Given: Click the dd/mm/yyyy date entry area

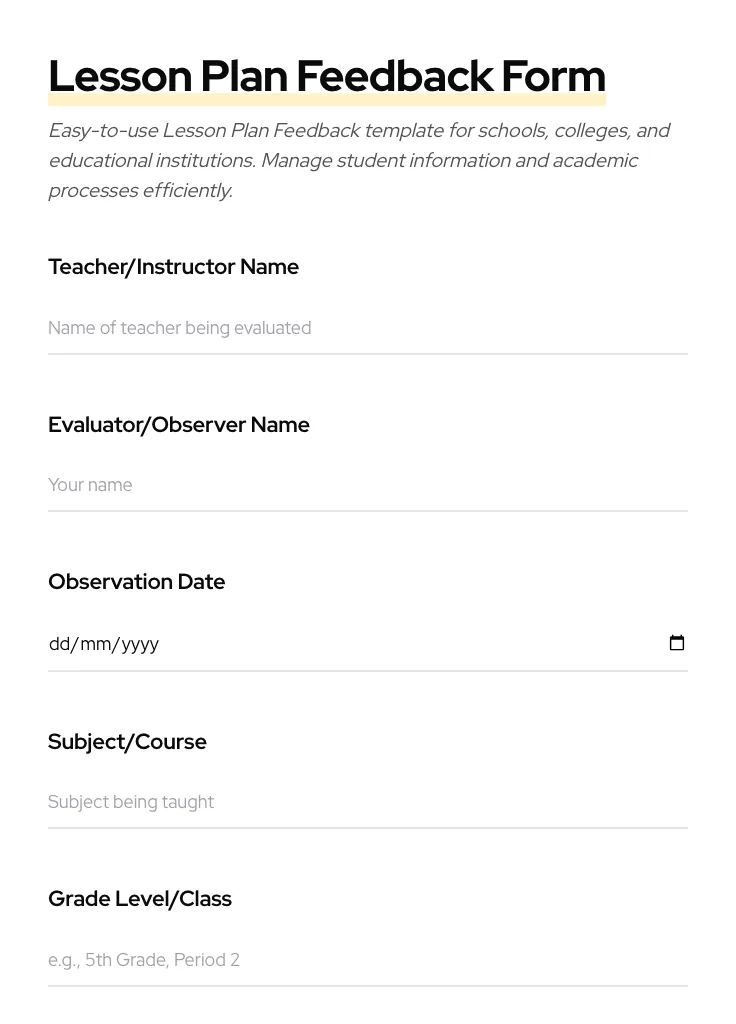Looking at the screenshot, I should [x=104, y=643].
